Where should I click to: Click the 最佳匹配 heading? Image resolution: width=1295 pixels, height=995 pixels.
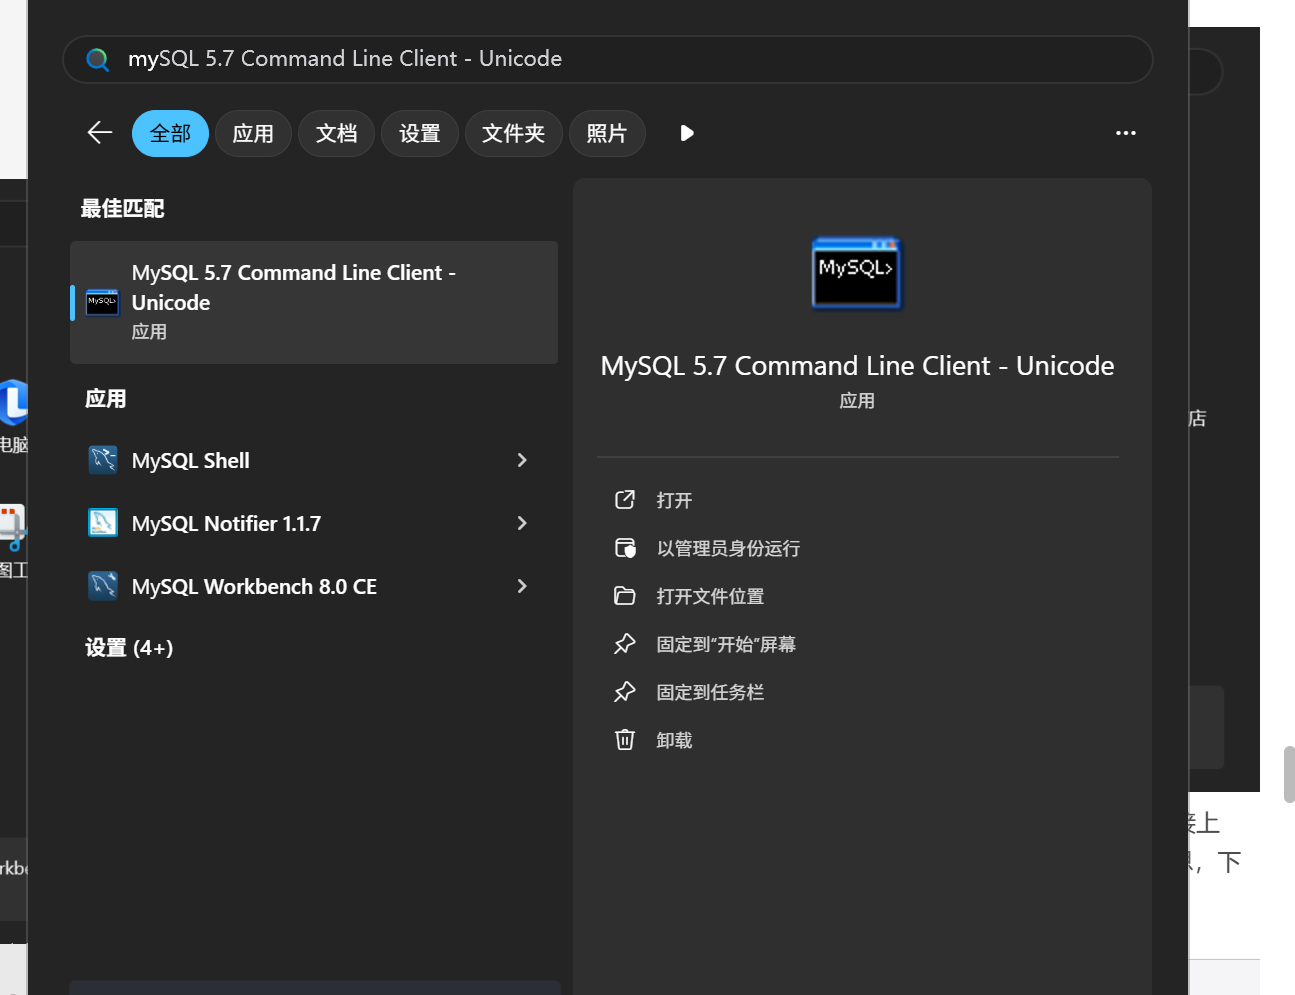122,208
